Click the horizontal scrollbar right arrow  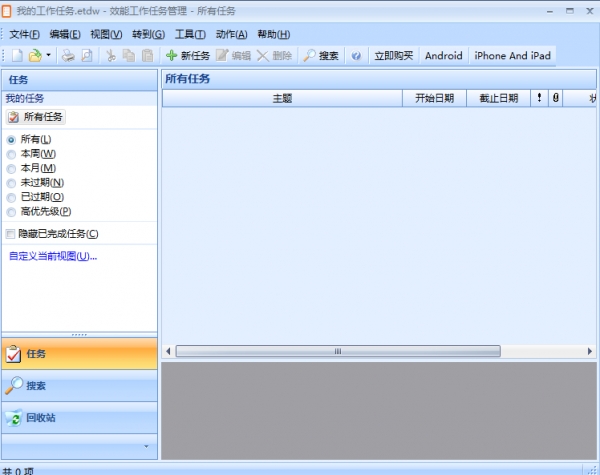point(589,351)
